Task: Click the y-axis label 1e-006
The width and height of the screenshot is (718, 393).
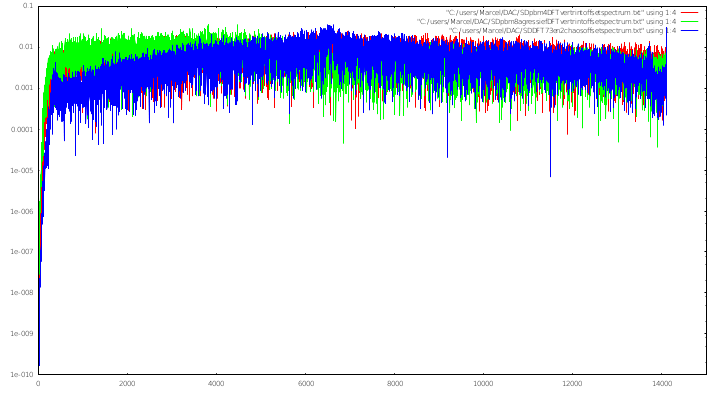Action: click(22, 212)
